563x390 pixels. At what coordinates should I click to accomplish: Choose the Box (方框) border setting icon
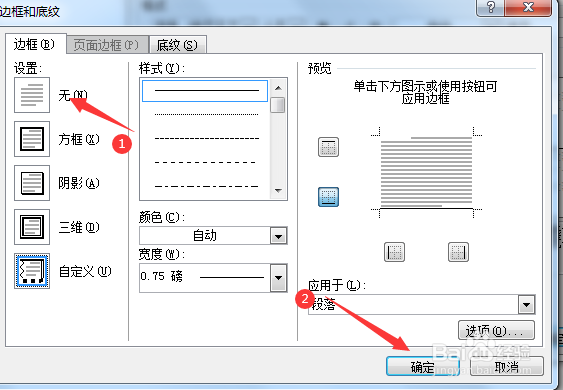click(32, 139)
